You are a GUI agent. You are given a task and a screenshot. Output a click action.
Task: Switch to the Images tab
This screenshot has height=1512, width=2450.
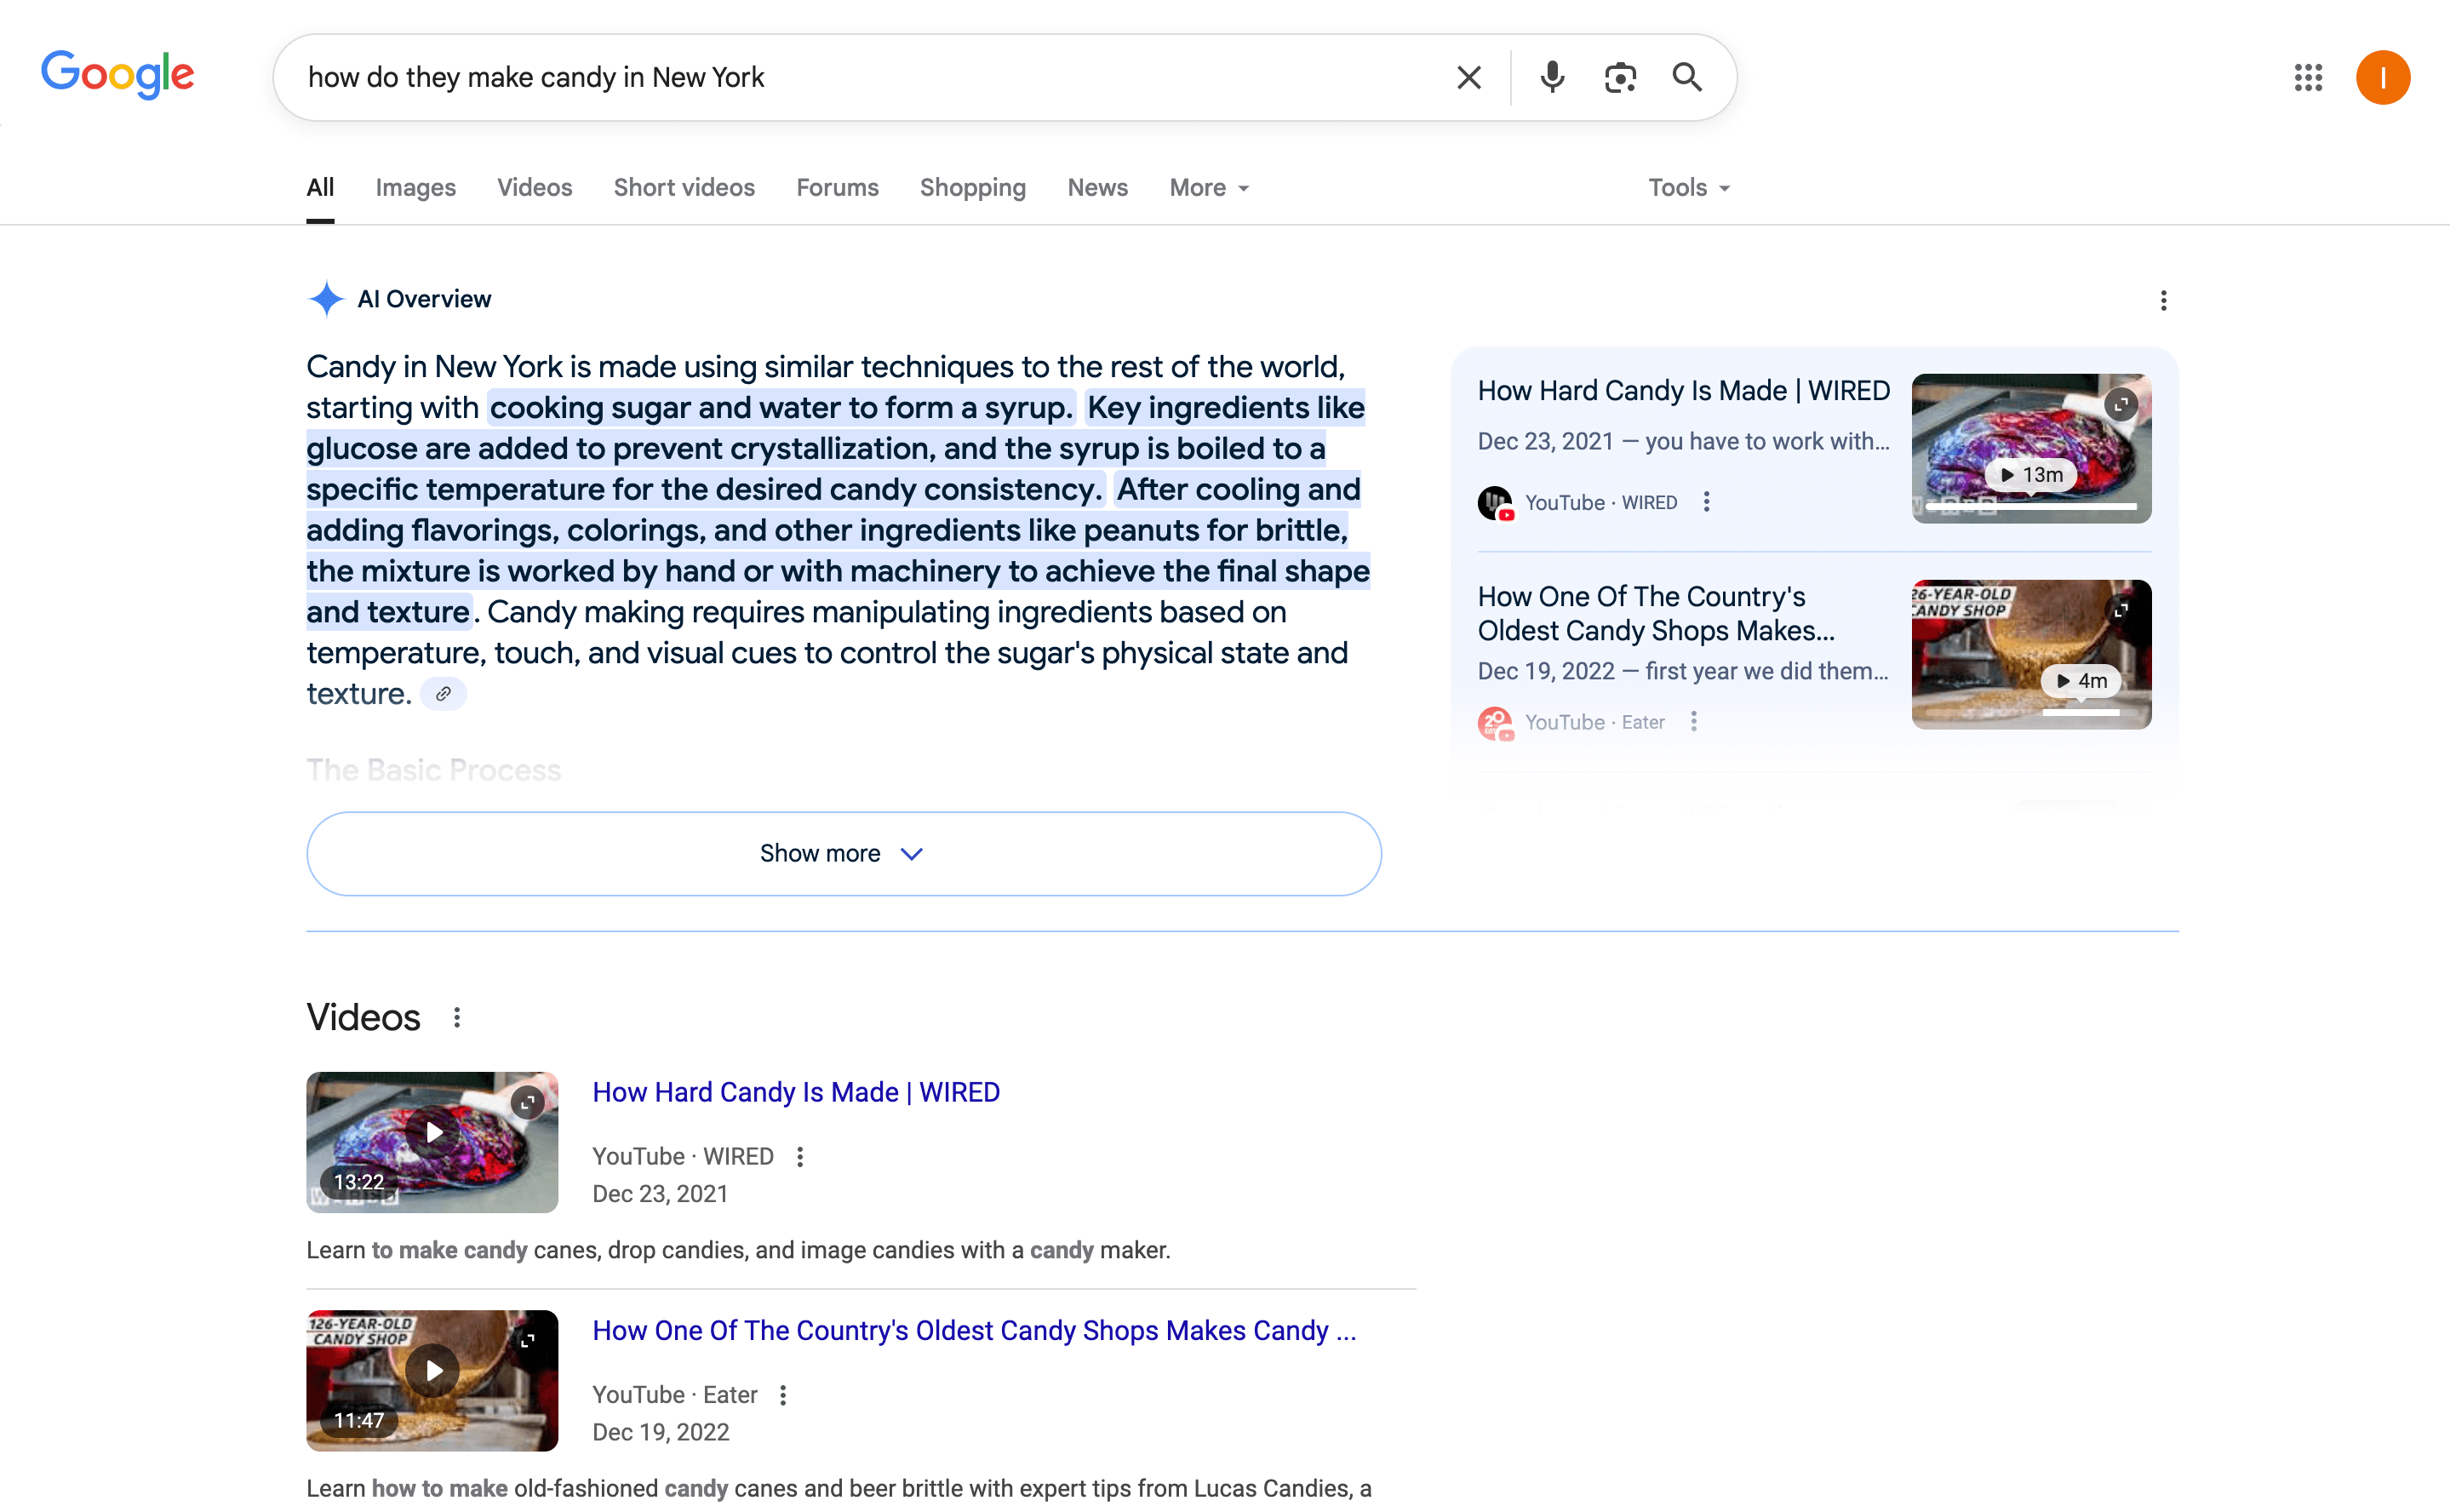(x=415, y=188)
